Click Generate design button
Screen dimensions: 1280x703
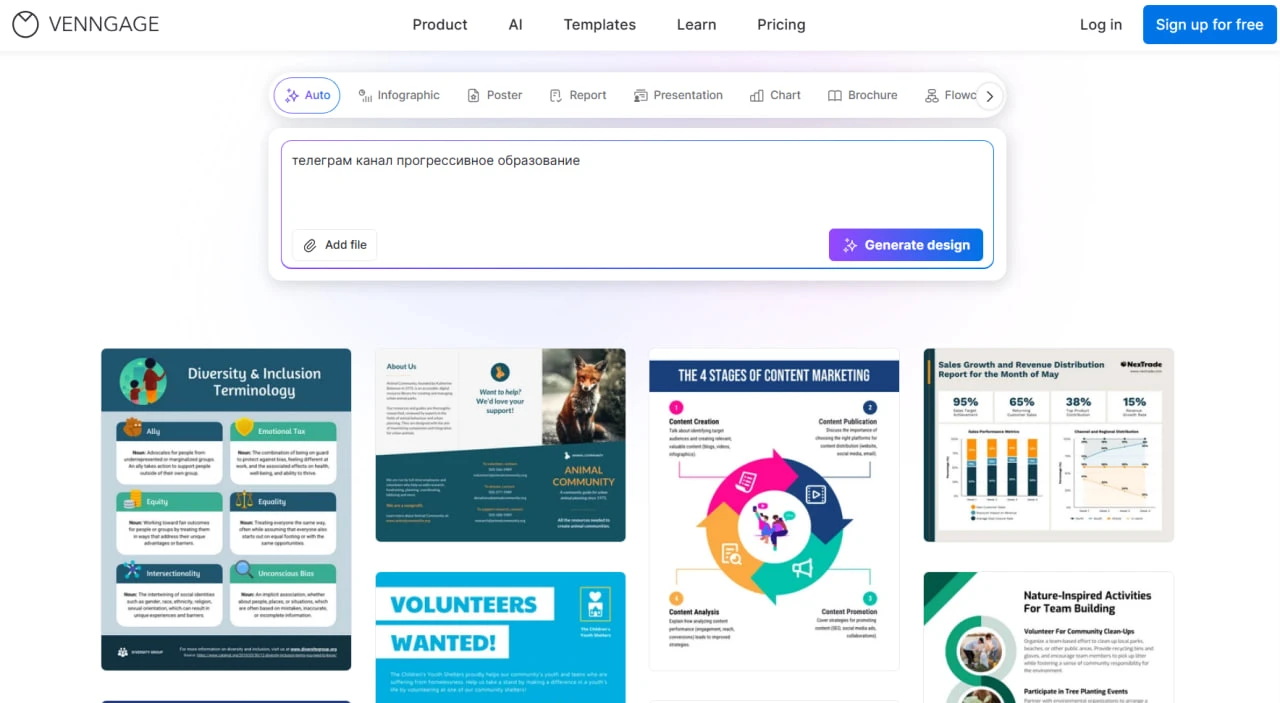pyautogui.click(x=906, y=245)
